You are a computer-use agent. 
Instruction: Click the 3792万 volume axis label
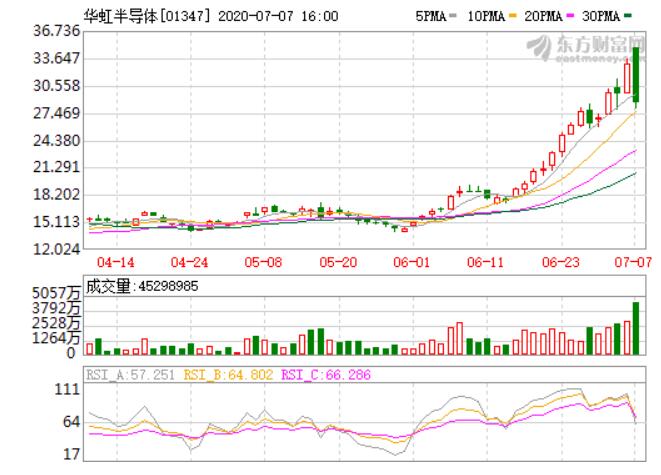56,309
